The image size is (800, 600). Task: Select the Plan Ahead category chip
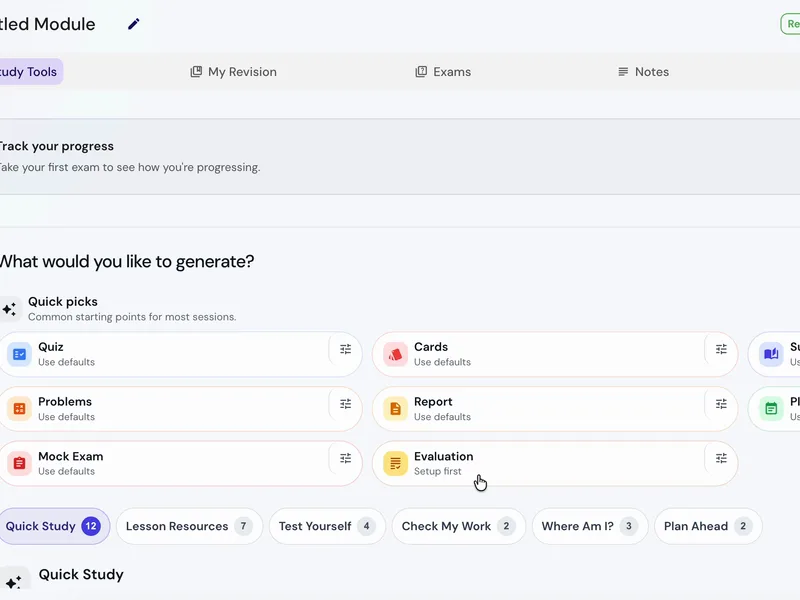click(708, 526)
